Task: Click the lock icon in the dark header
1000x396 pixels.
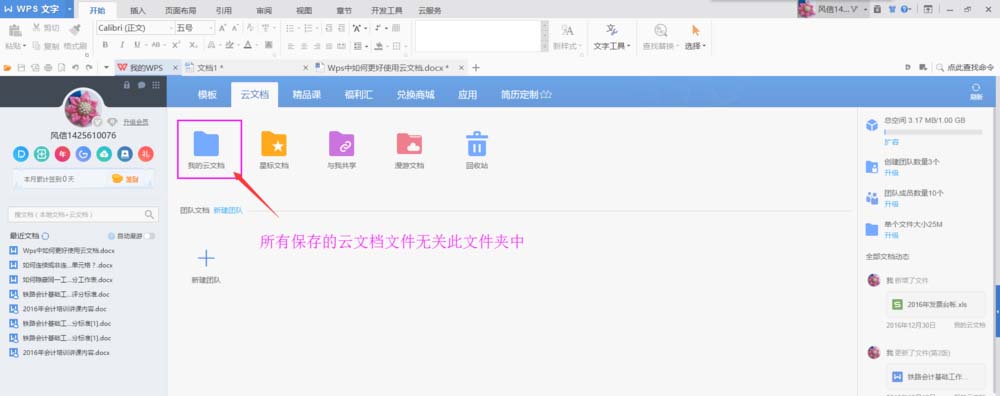Action: (126, 85)
